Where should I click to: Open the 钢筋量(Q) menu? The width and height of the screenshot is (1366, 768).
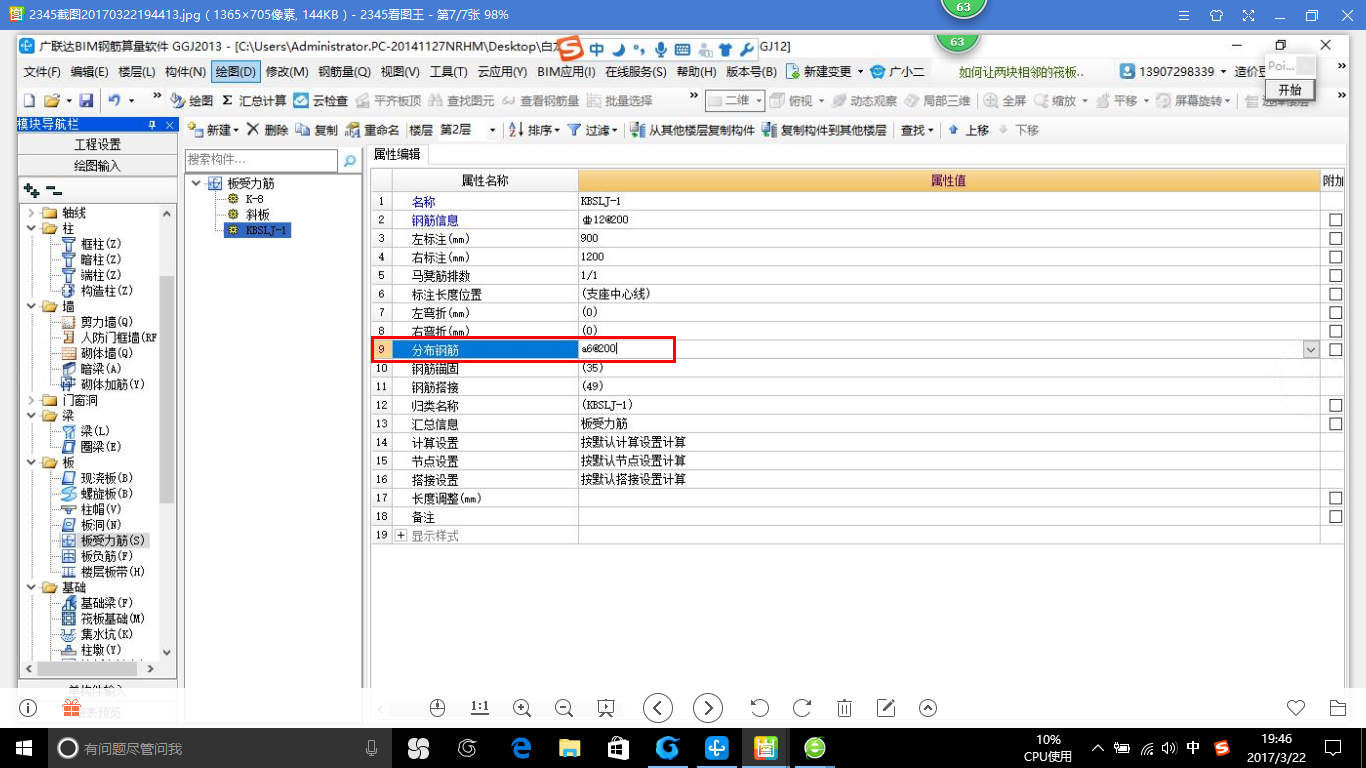(344, 72)
